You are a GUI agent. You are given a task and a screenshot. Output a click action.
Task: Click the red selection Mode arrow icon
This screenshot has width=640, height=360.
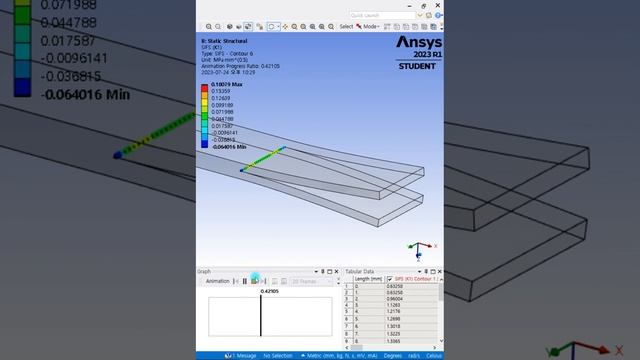pos(359,27)
